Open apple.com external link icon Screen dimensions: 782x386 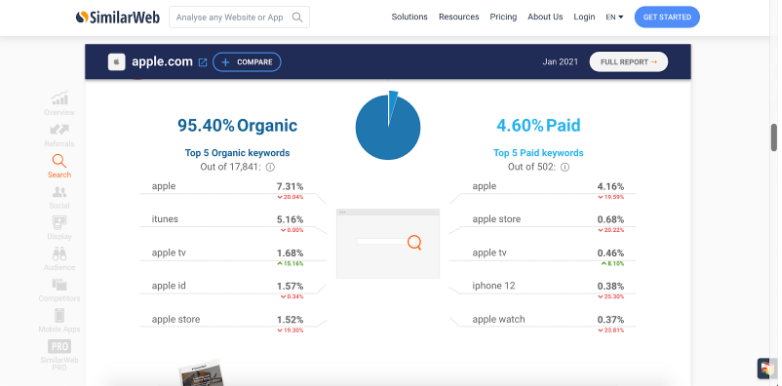pyautogui.click(x=203, y=62)
